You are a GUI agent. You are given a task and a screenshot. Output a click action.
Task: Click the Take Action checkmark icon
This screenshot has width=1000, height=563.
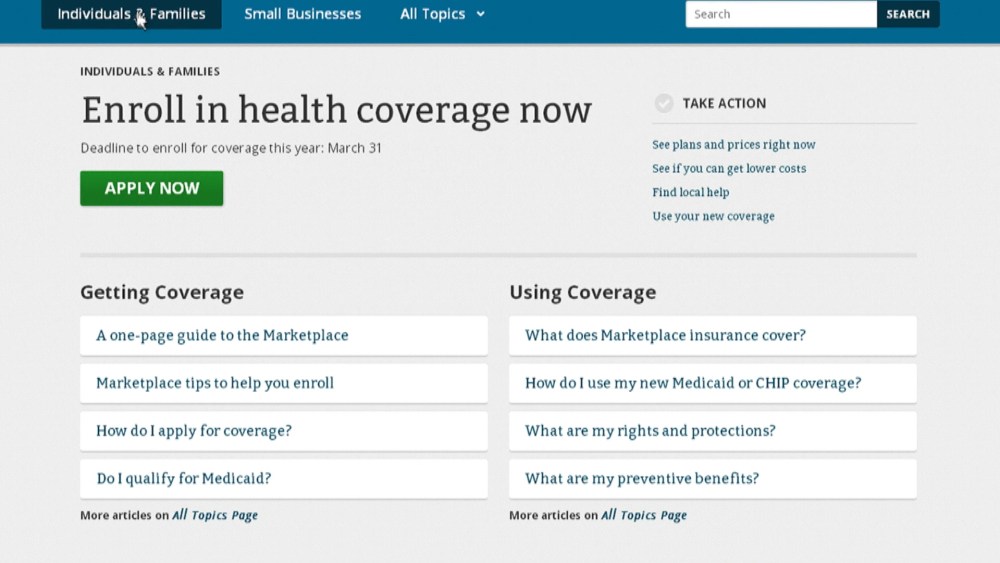(664, 103)
